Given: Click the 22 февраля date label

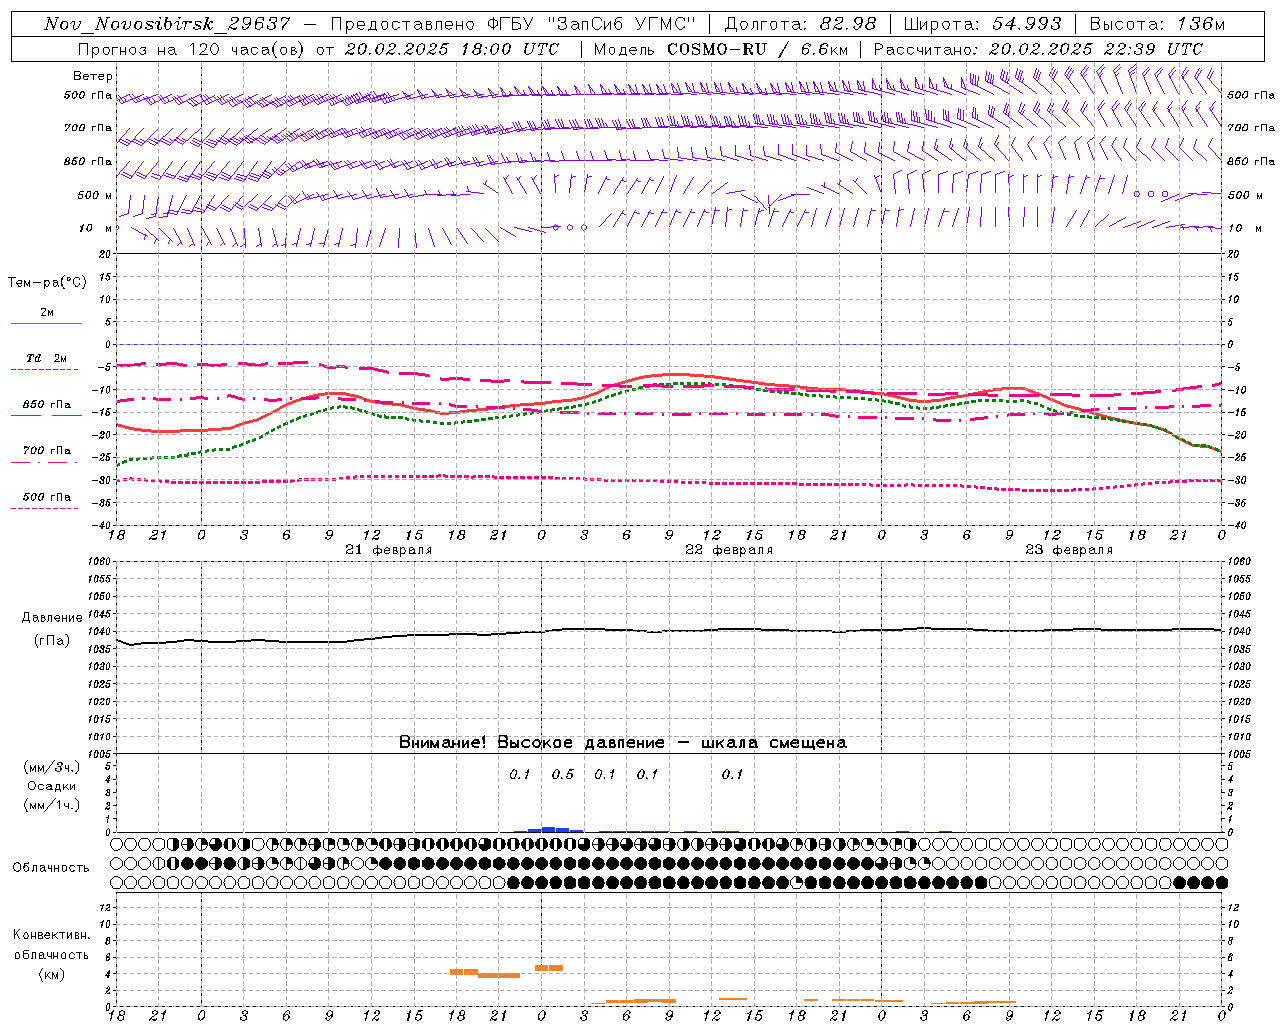Looking at the screenshot, I should point(728,550).
